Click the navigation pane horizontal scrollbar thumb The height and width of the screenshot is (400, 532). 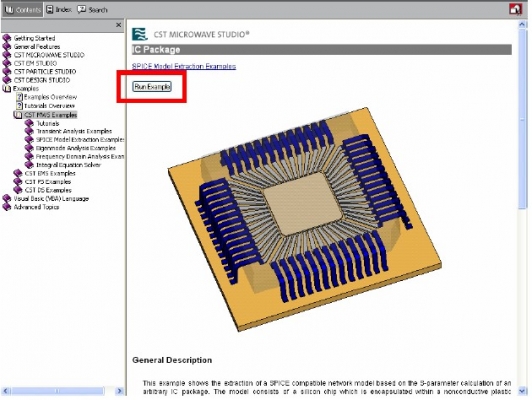(x=58, y=391)
